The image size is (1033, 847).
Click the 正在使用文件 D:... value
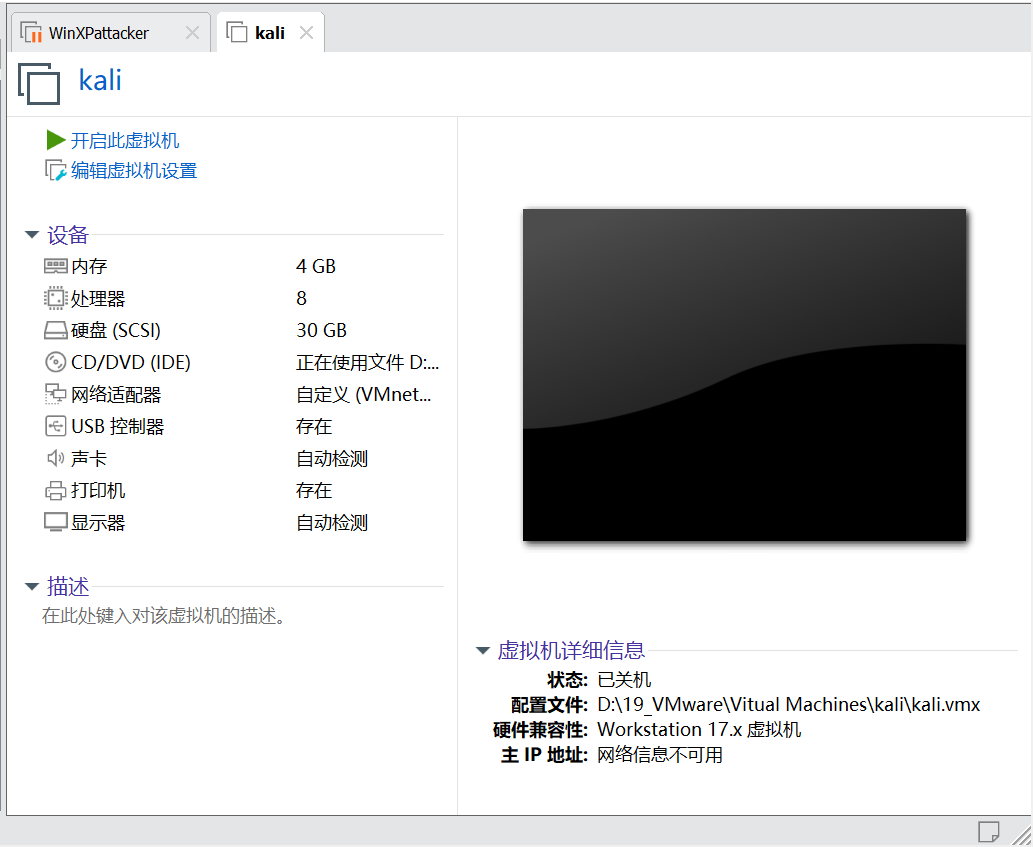coord(368,362)
